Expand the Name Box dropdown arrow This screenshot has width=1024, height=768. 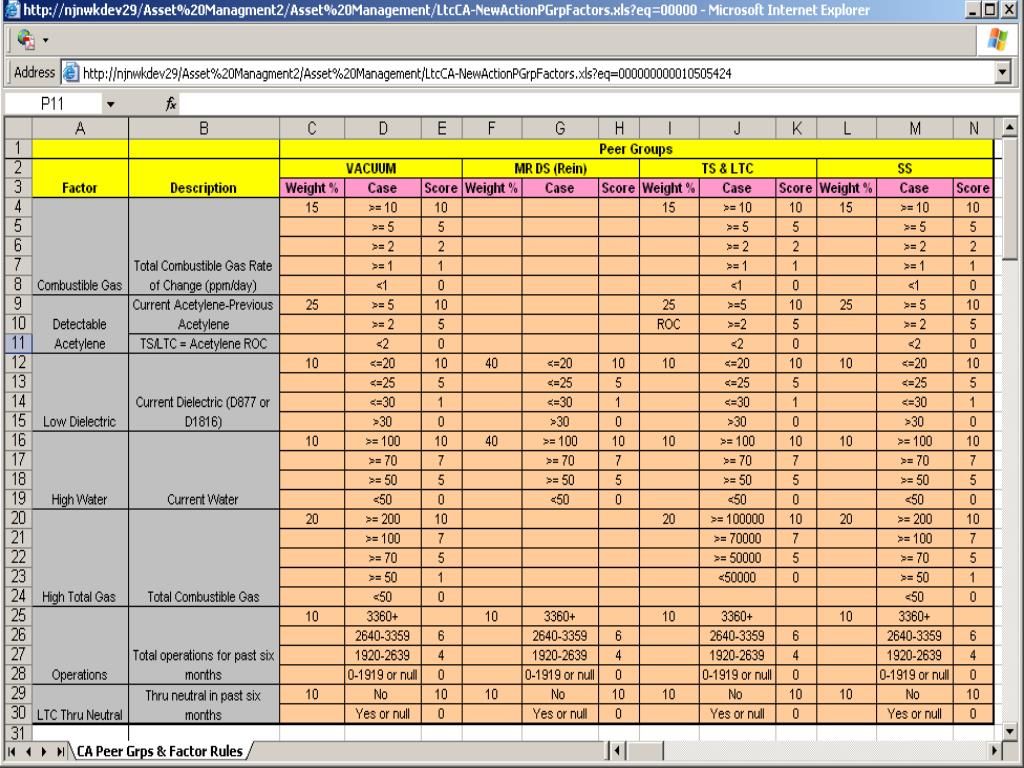pyautogui.click(x=110, y=104)
